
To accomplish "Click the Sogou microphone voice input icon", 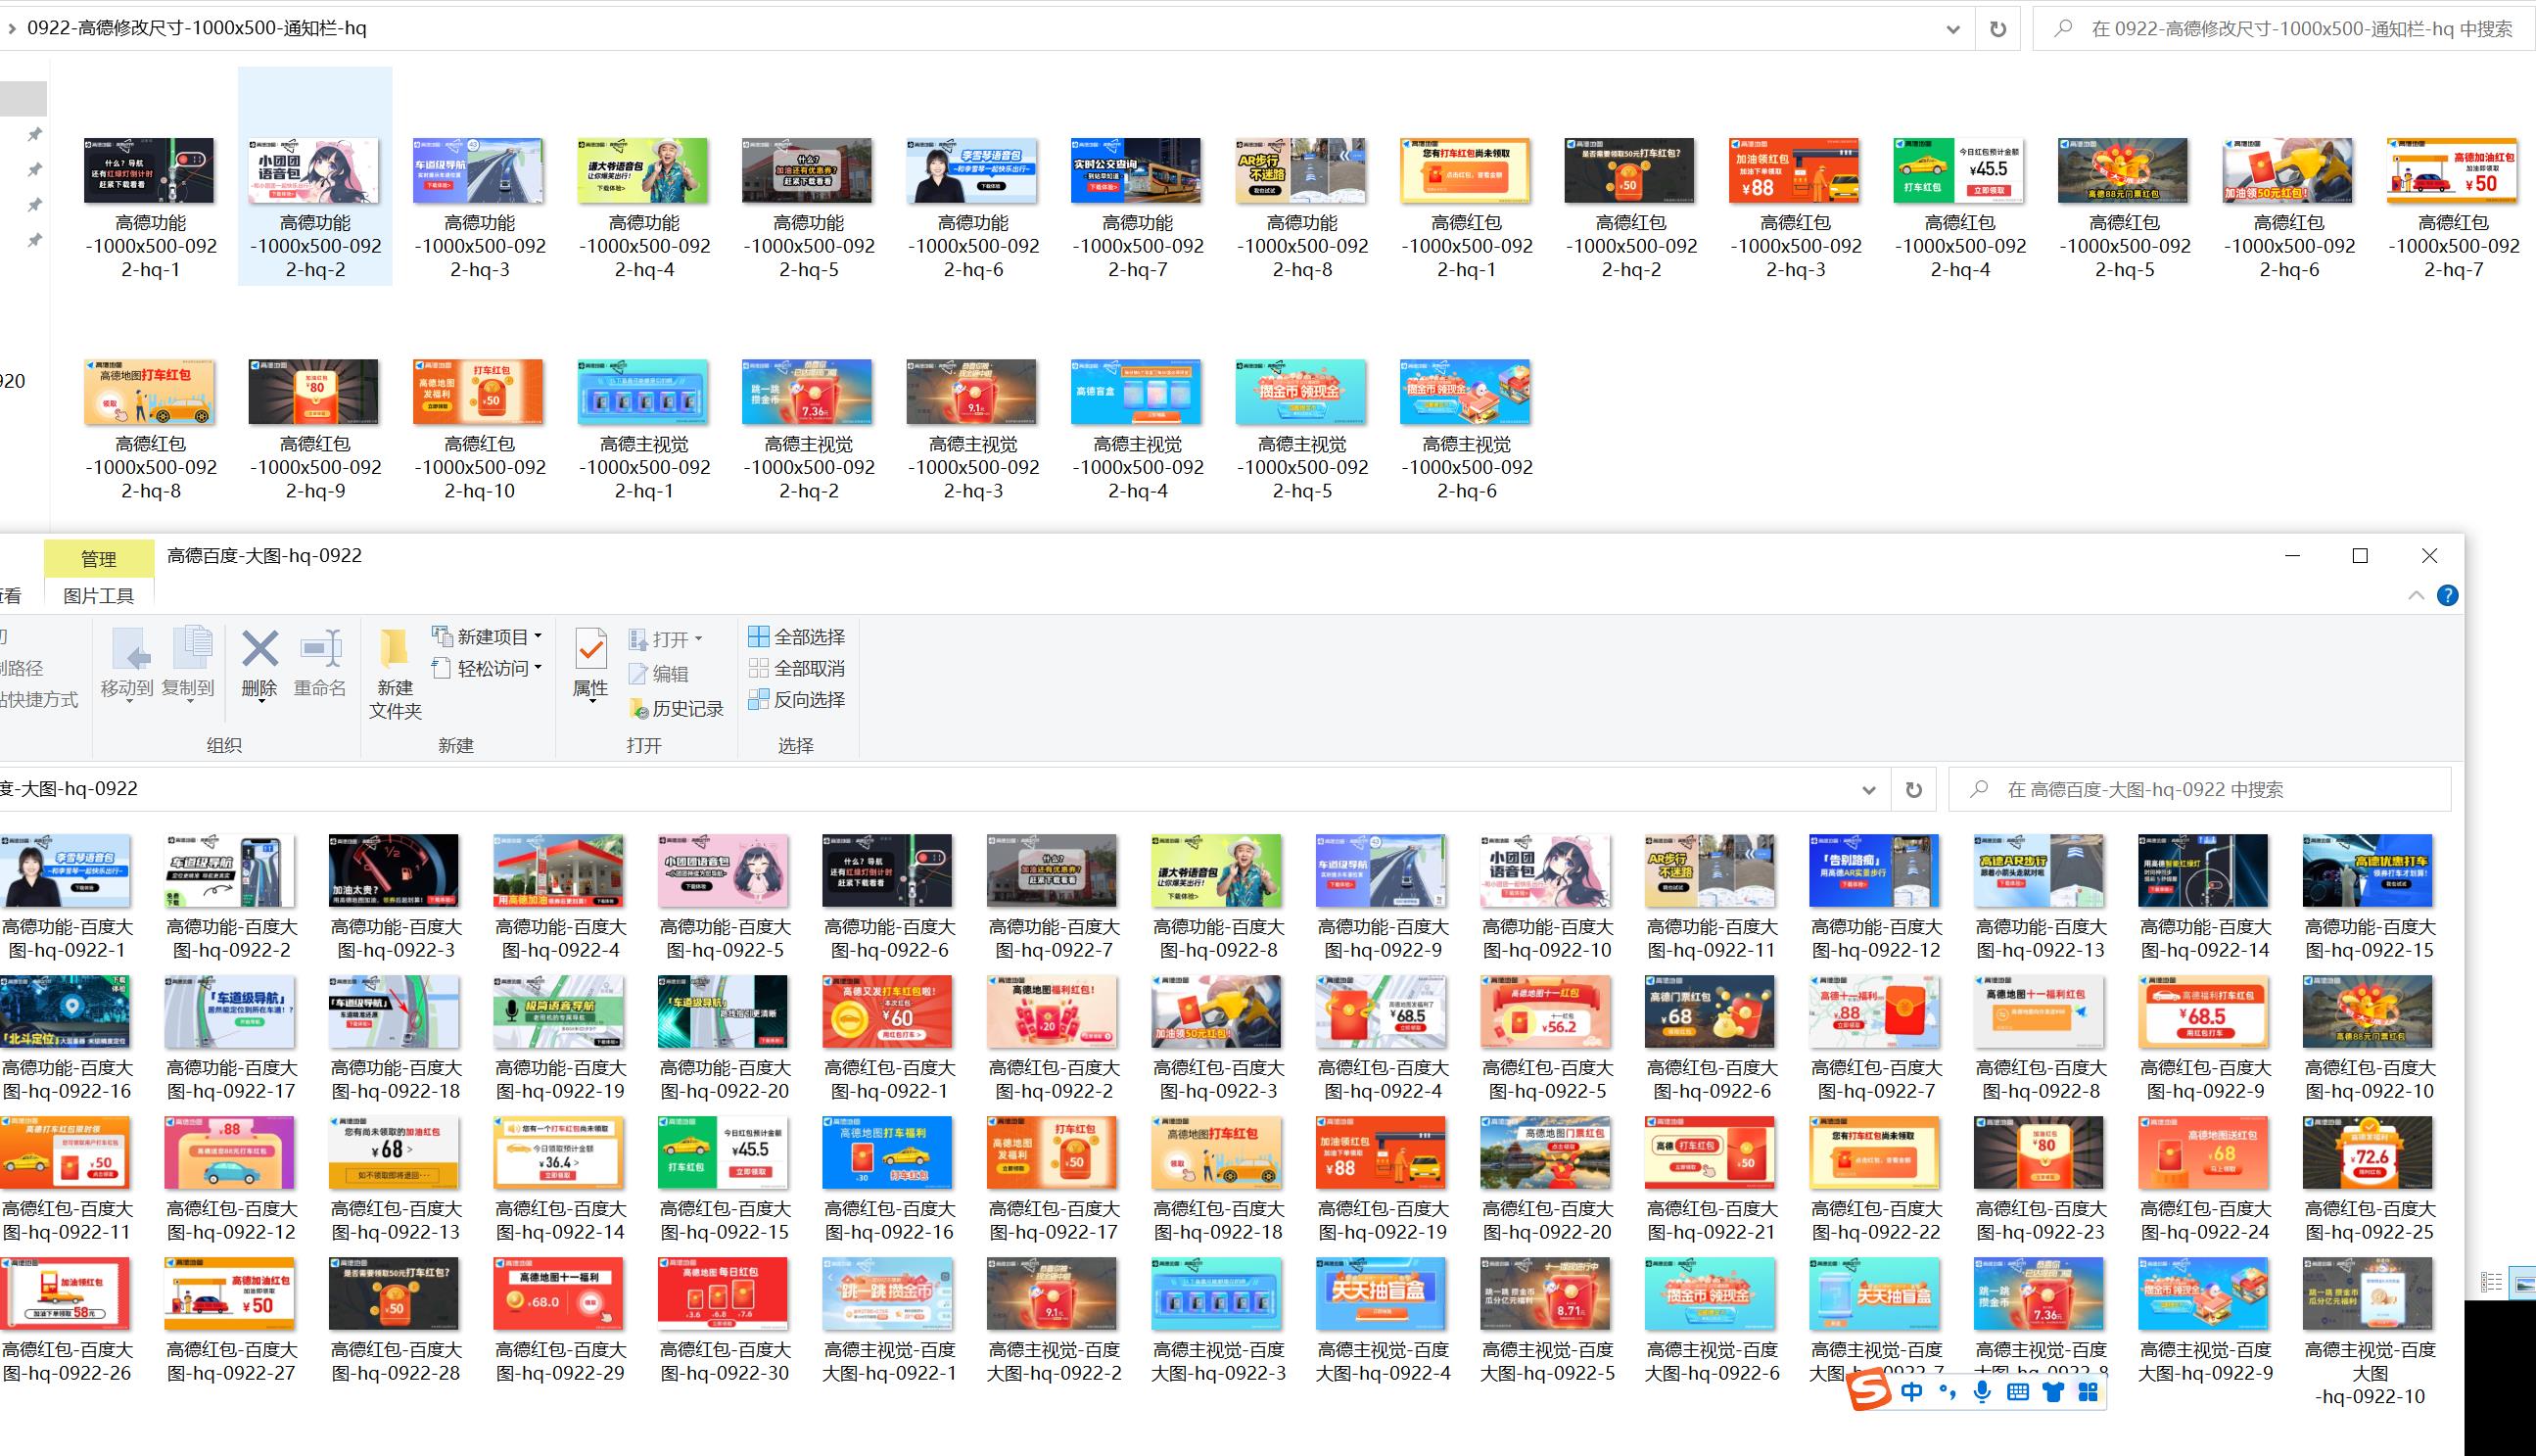I will (x=1982, y=1392).
